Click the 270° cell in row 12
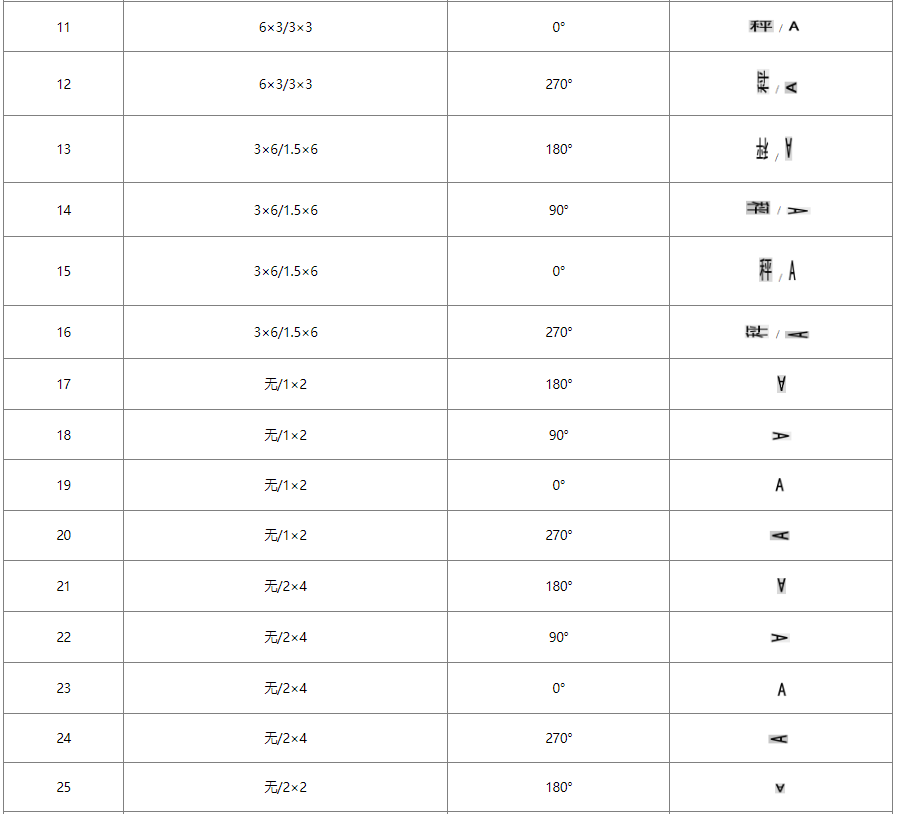 pos(558,84)
